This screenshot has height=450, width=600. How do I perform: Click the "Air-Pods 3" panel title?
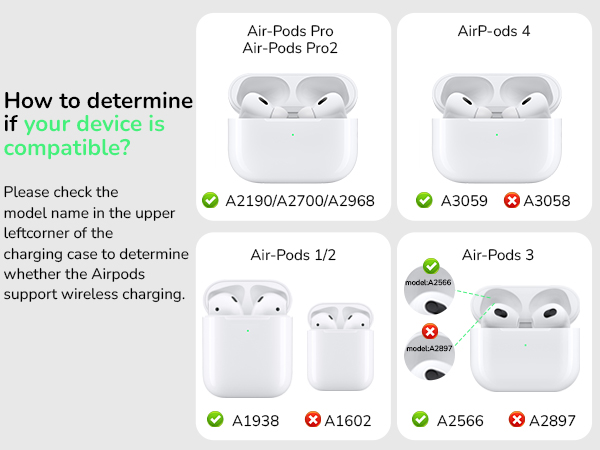click(497, 255)
